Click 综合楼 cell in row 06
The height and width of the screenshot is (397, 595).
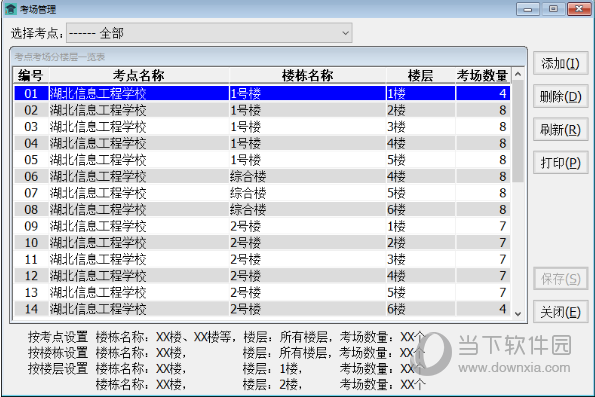[x=307, y=176]
